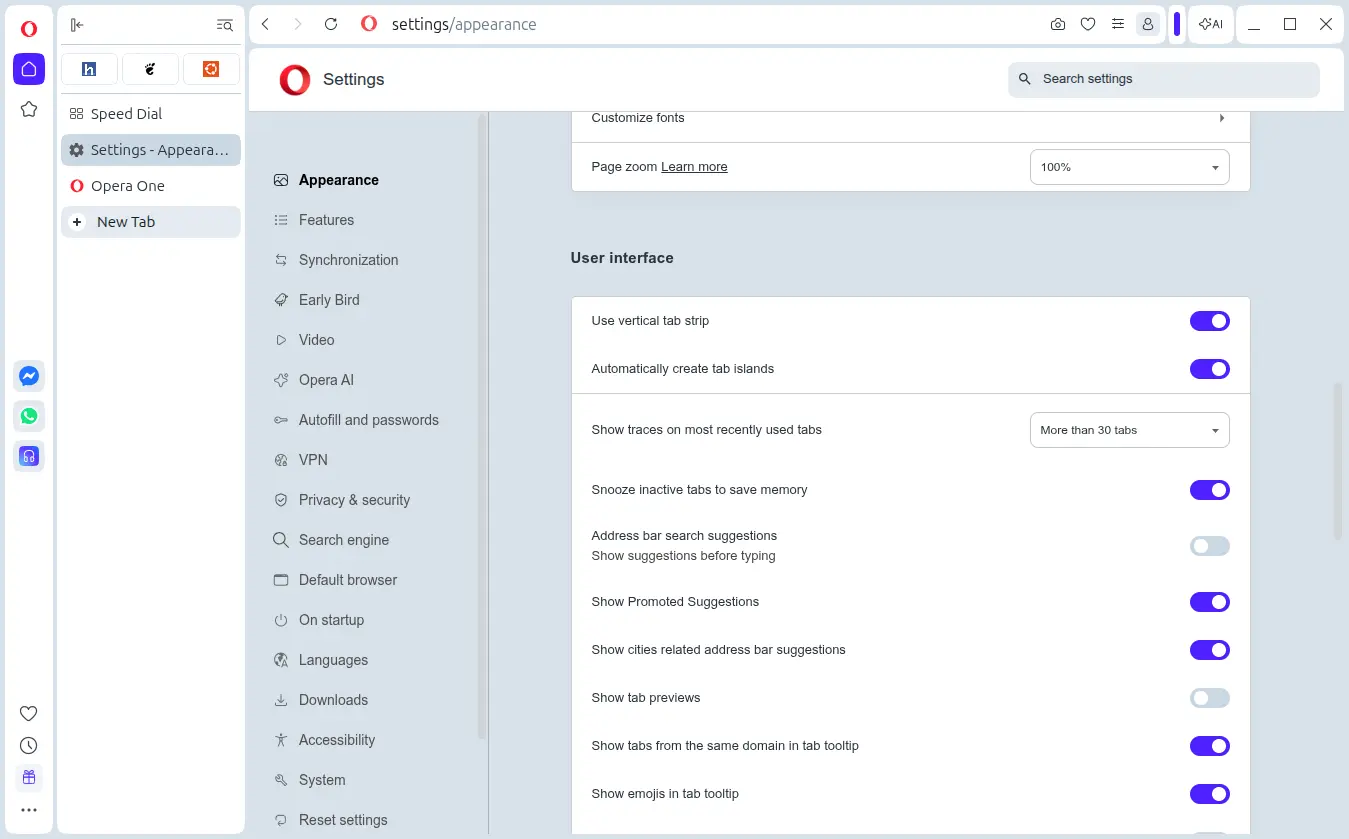Open Search engine settings

tap(331, 540)
